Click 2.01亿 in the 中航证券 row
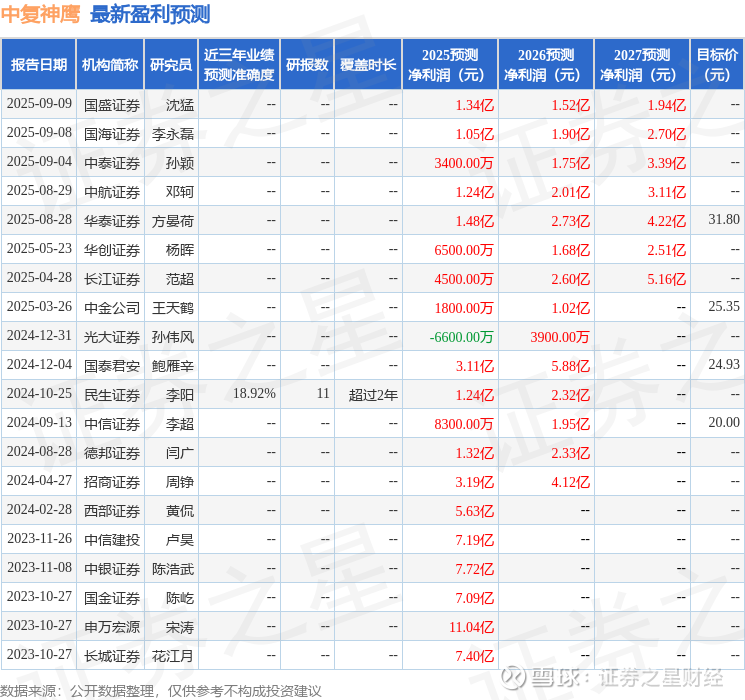 (571, 192)
